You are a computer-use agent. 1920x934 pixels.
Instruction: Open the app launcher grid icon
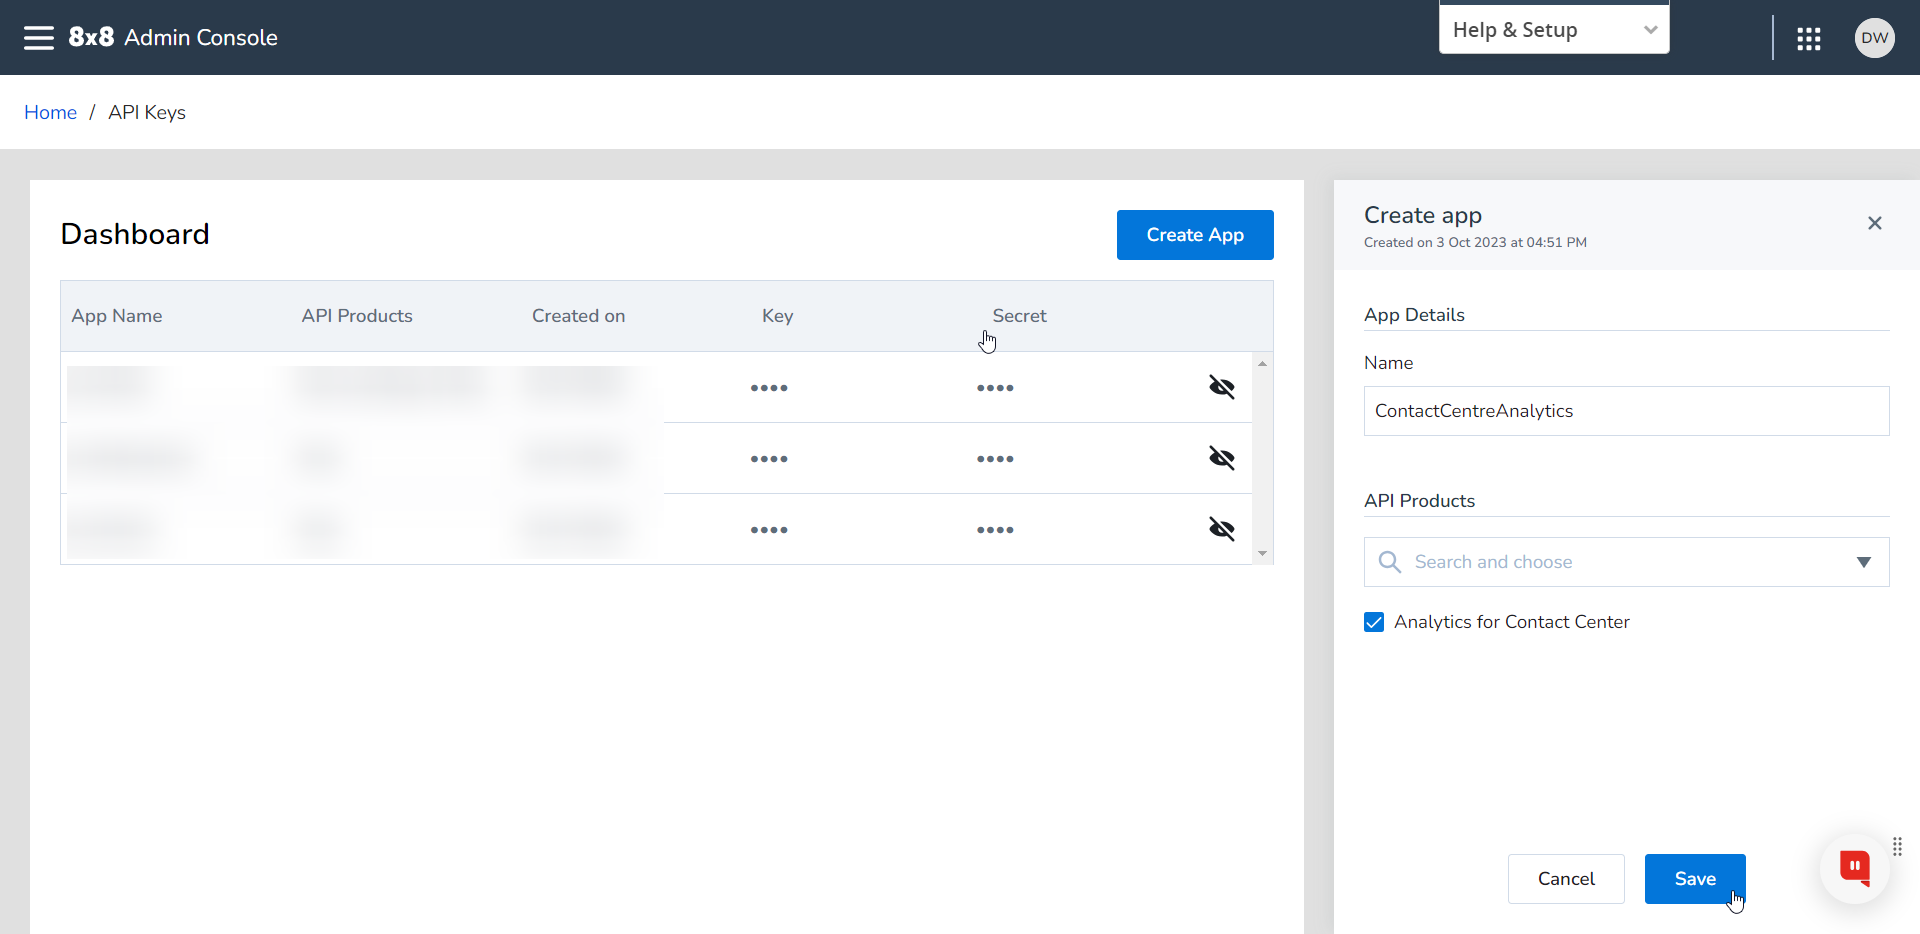pyautogui.click(x=1808, y=39)
